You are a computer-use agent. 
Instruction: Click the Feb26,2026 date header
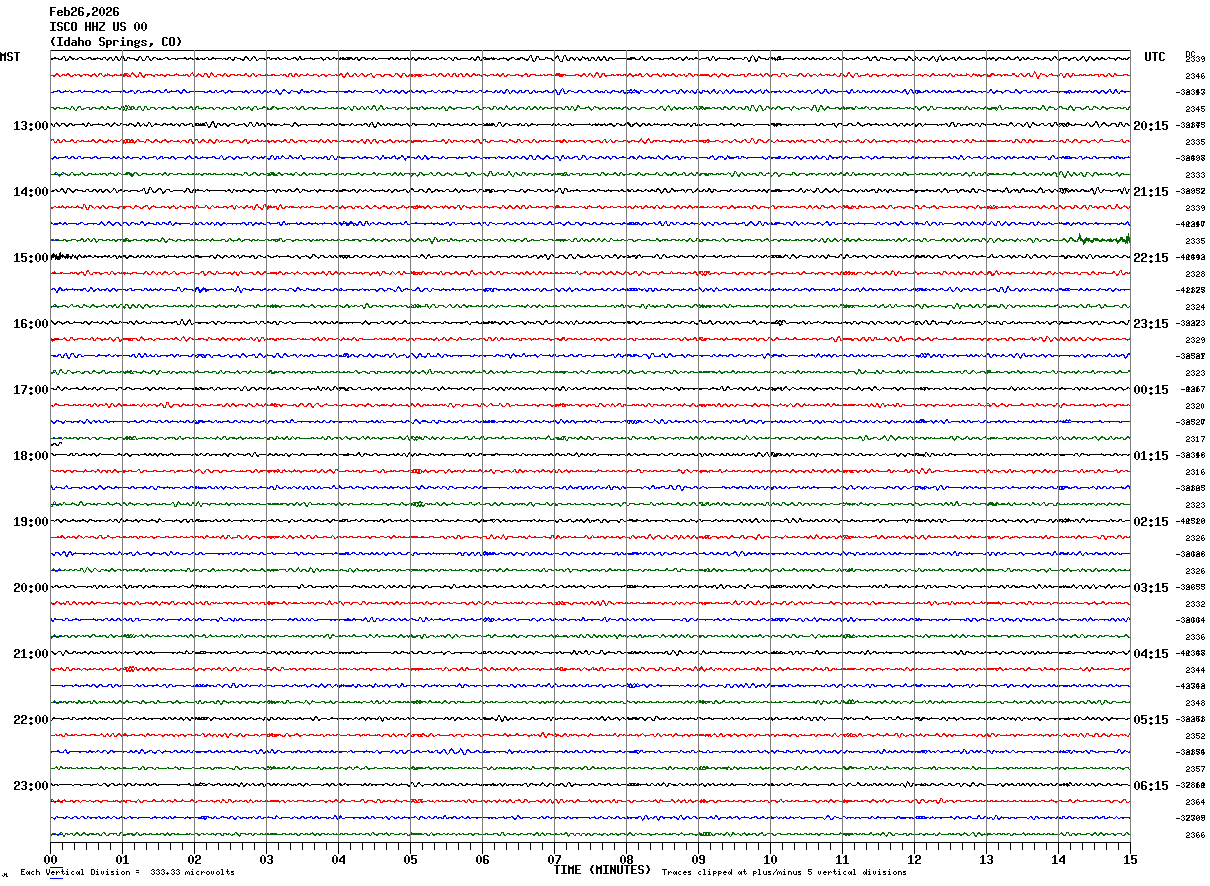point(84,12)
